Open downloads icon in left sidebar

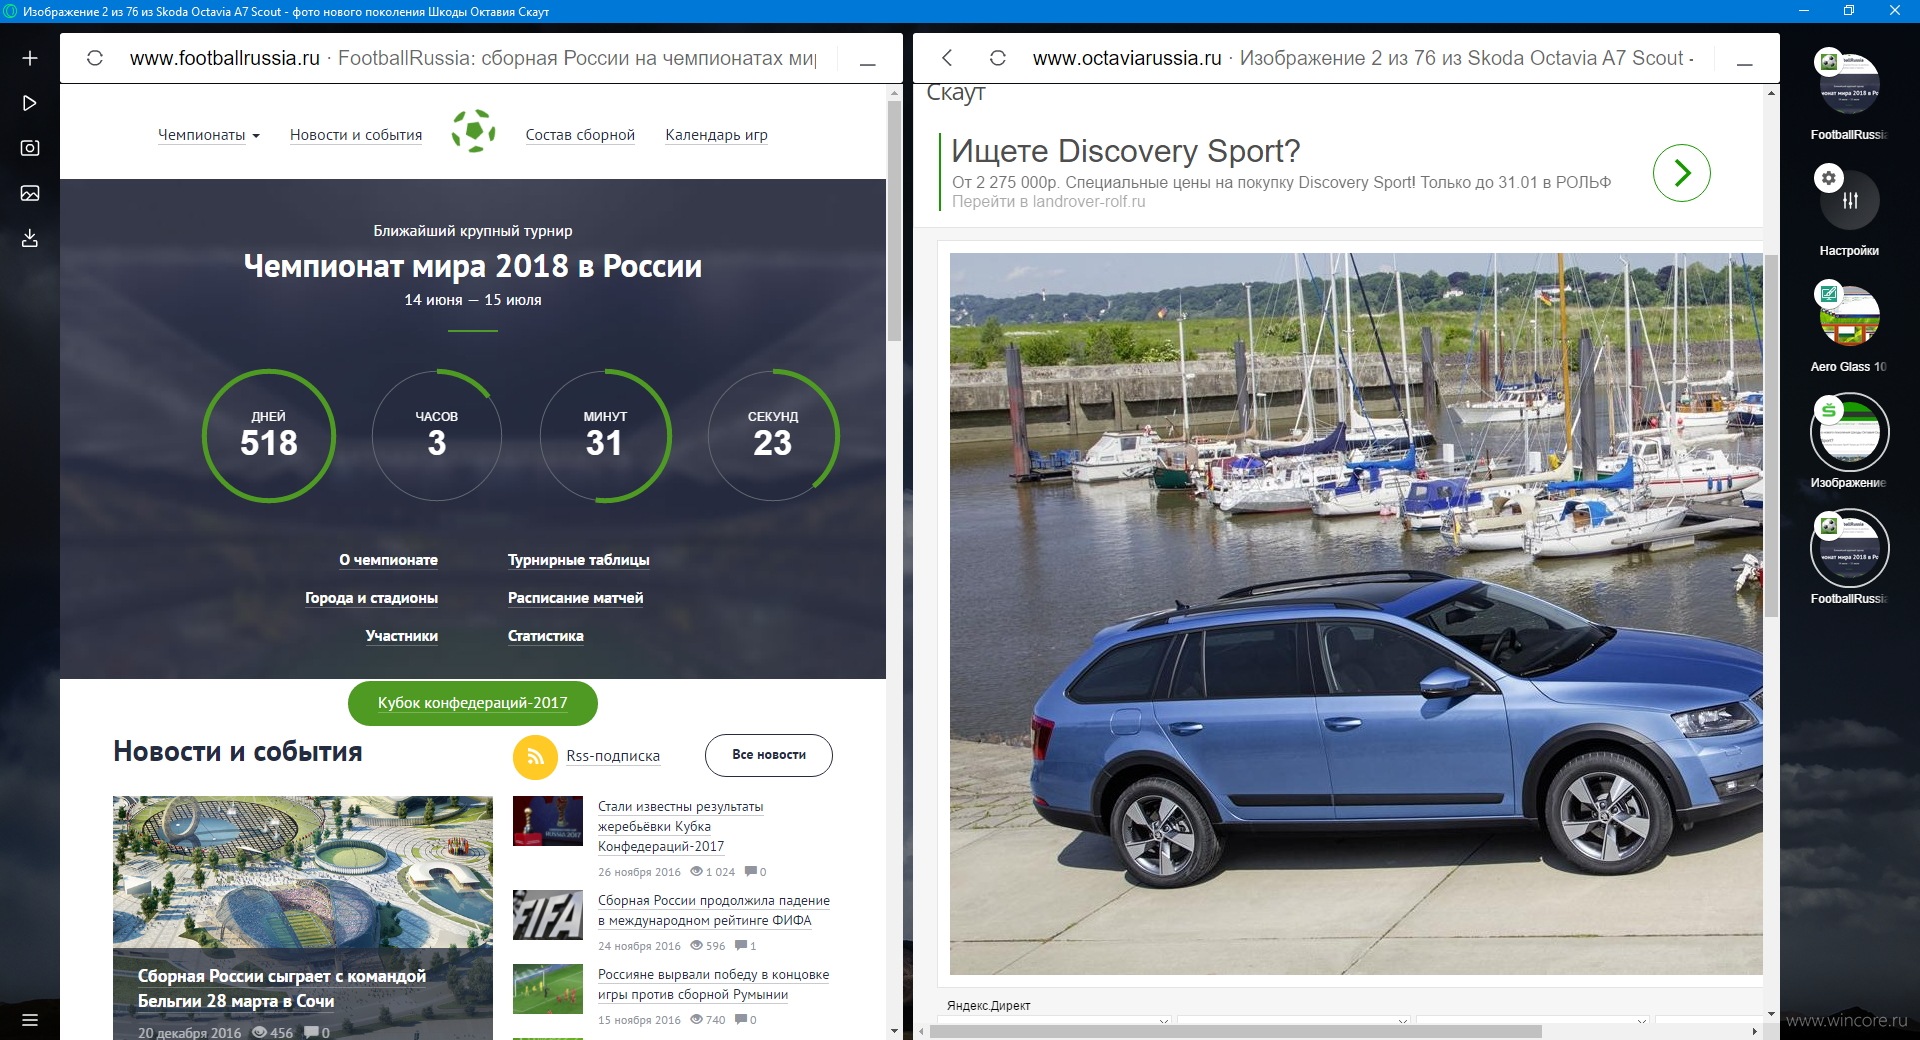[x=30, y=238]
